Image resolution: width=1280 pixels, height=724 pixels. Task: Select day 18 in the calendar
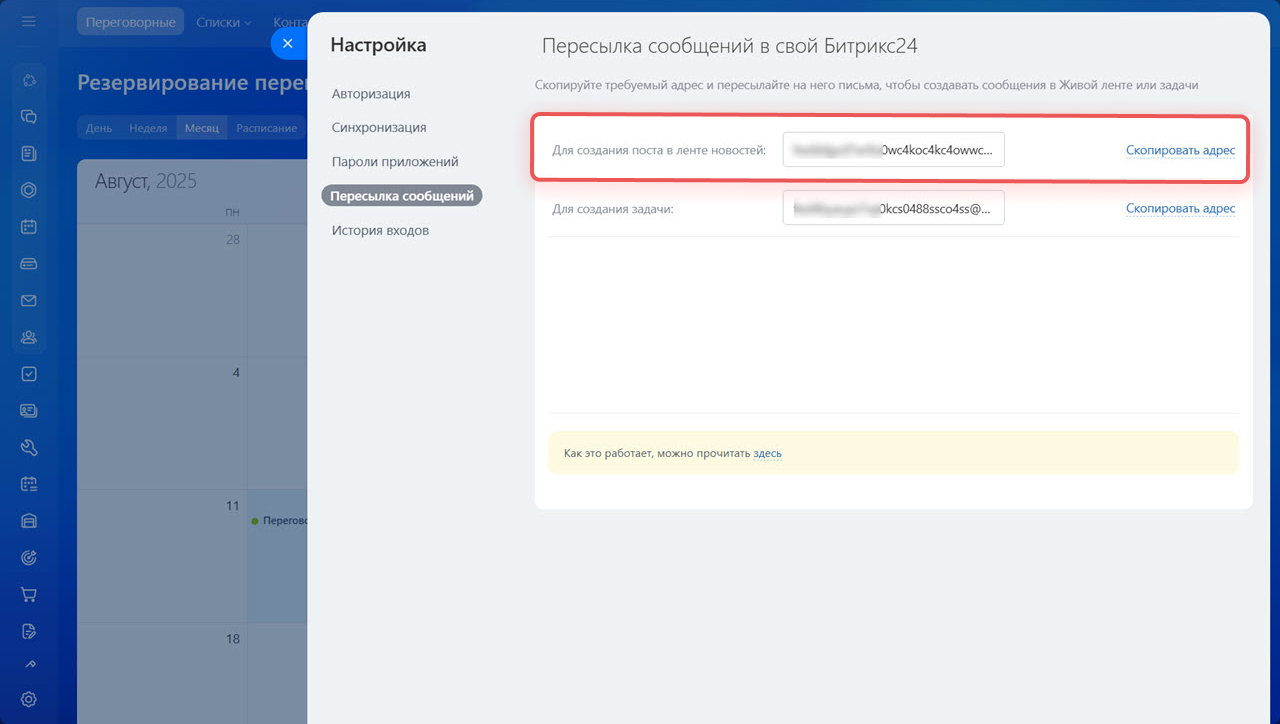coord(232,638)
